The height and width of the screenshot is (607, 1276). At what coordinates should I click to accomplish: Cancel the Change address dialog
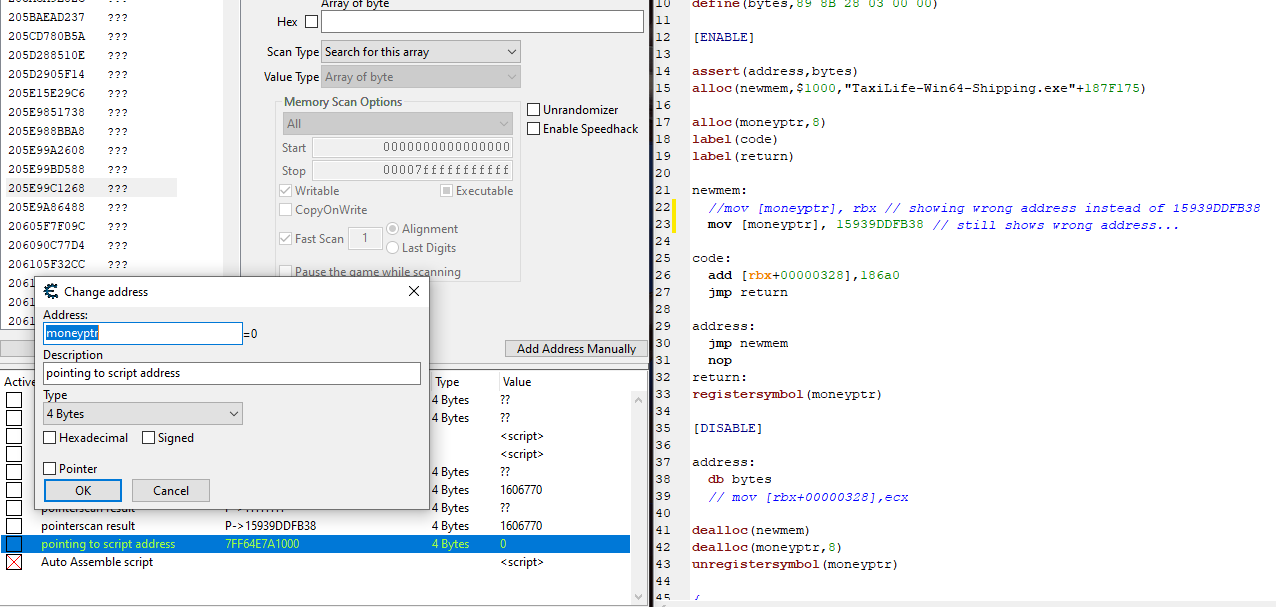[171, 491]
